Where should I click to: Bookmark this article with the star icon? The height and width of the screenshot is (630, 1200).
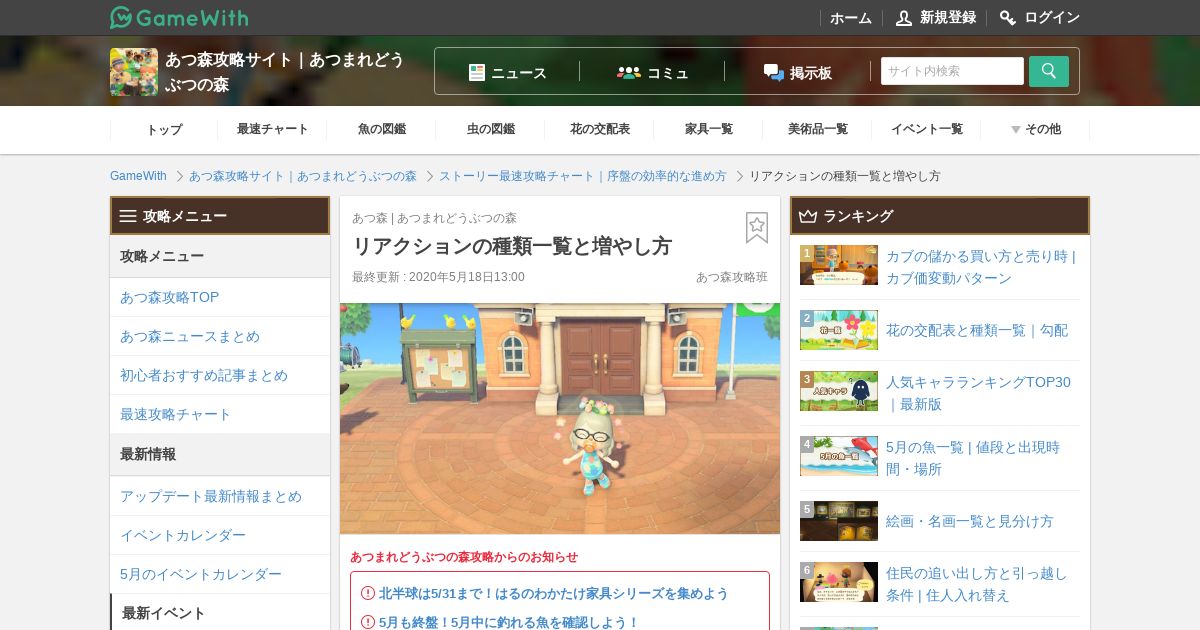click(x=757, y=228)
